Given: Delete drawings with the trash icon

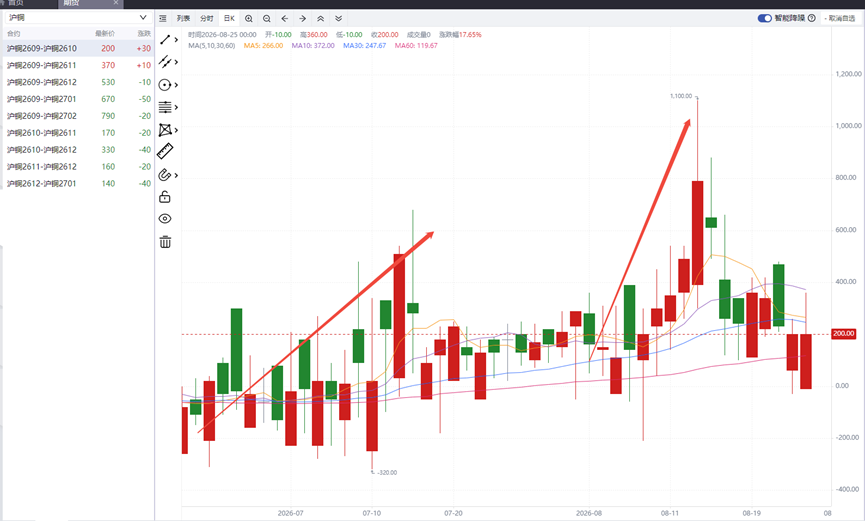Looking at the screenshot, I should pyautogui.click(x=165, y=242).
